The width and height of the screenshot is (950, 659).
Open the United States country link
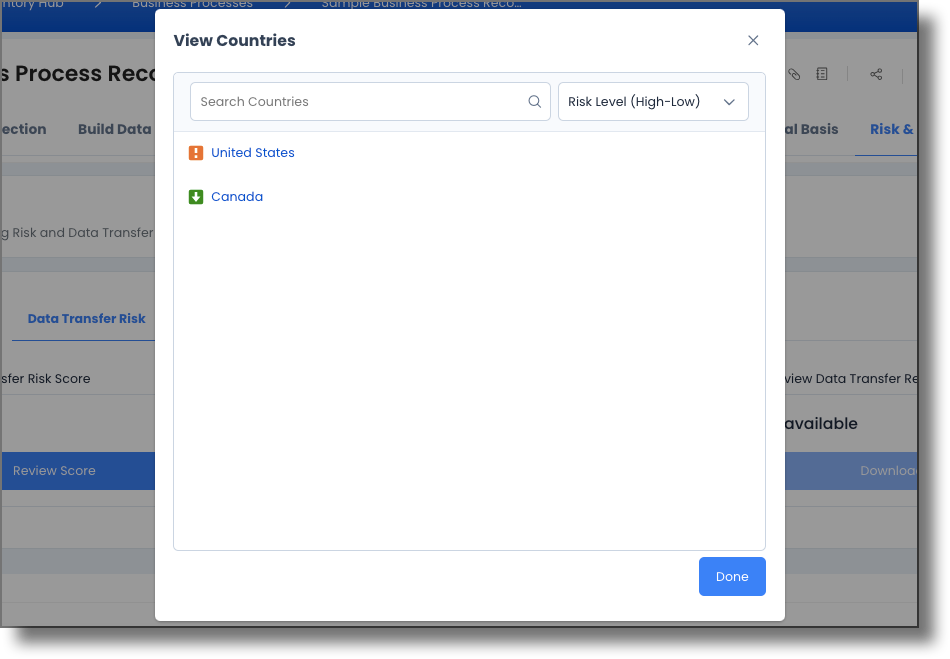coord(252,153)
